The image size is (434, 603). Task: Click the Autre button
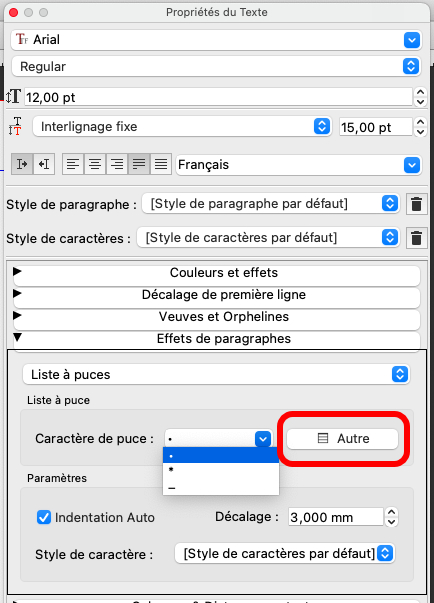point(343,438)
